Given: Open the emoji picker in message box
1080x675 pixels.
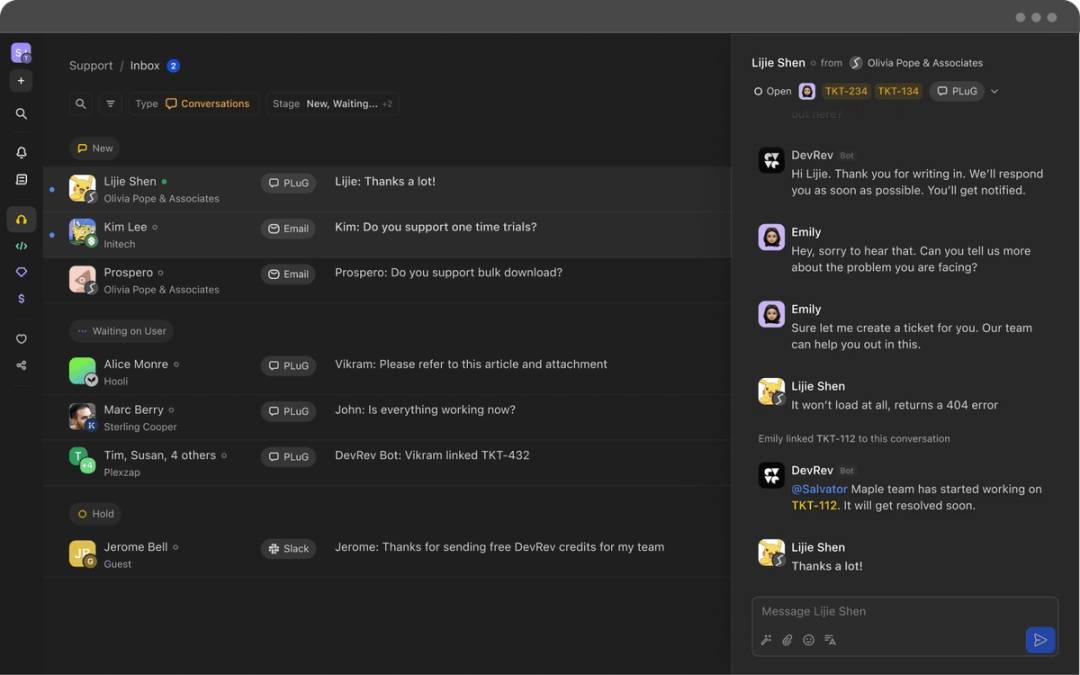Looking at the screenshot, I should tap(809, 640).
